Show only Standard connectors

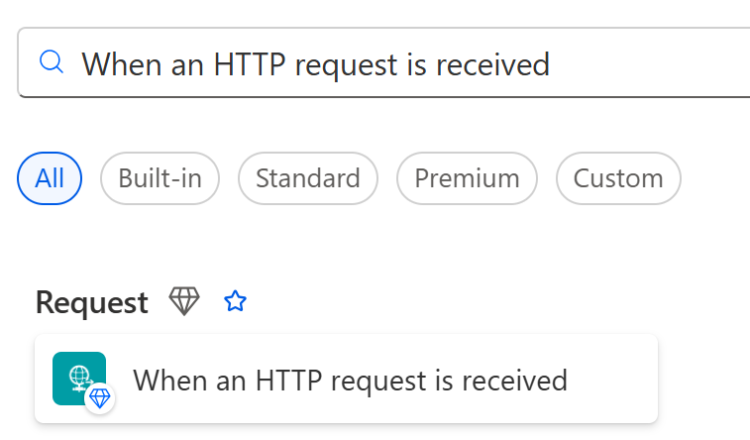(307, 179)
